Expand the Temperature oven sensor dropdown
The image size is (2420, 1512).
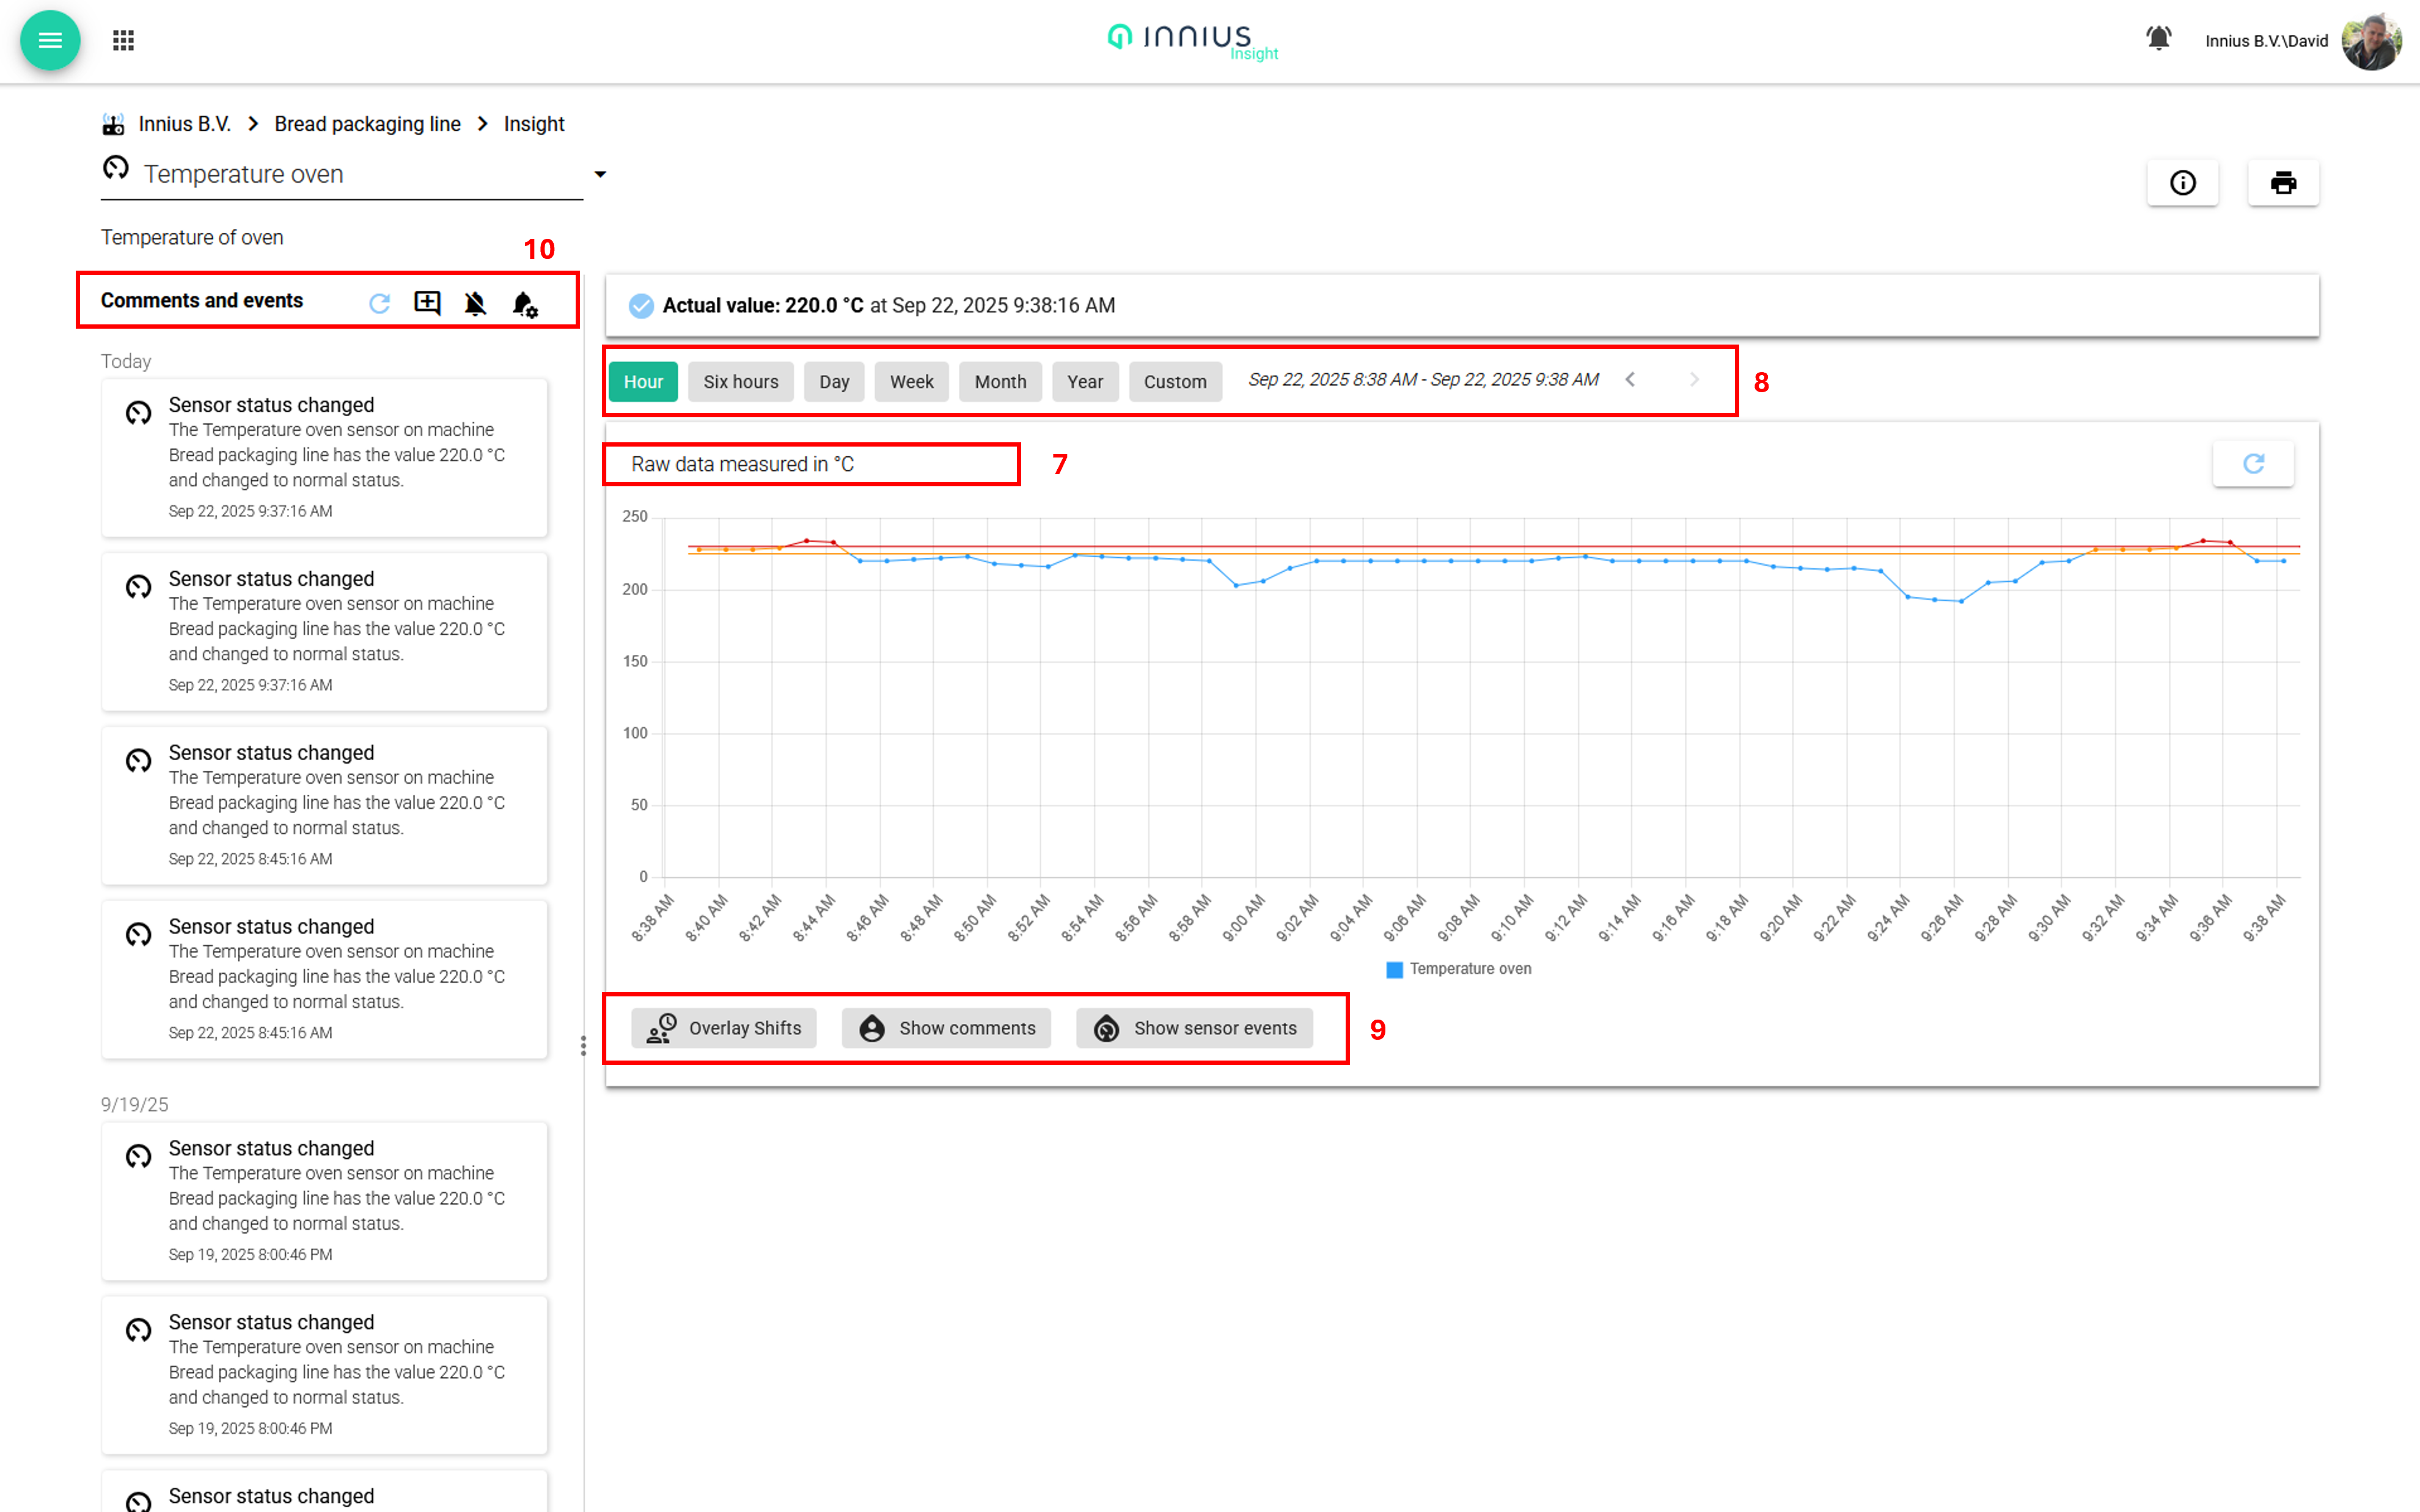600,174
